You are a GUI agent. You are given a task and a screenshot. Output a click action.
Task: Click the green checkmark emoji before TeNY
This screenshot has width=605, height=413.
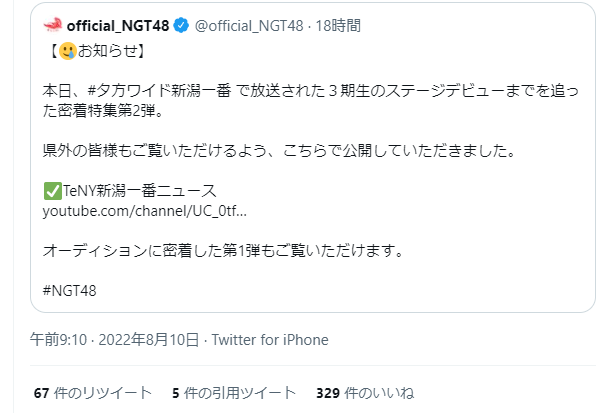click(x=52, y=191)
